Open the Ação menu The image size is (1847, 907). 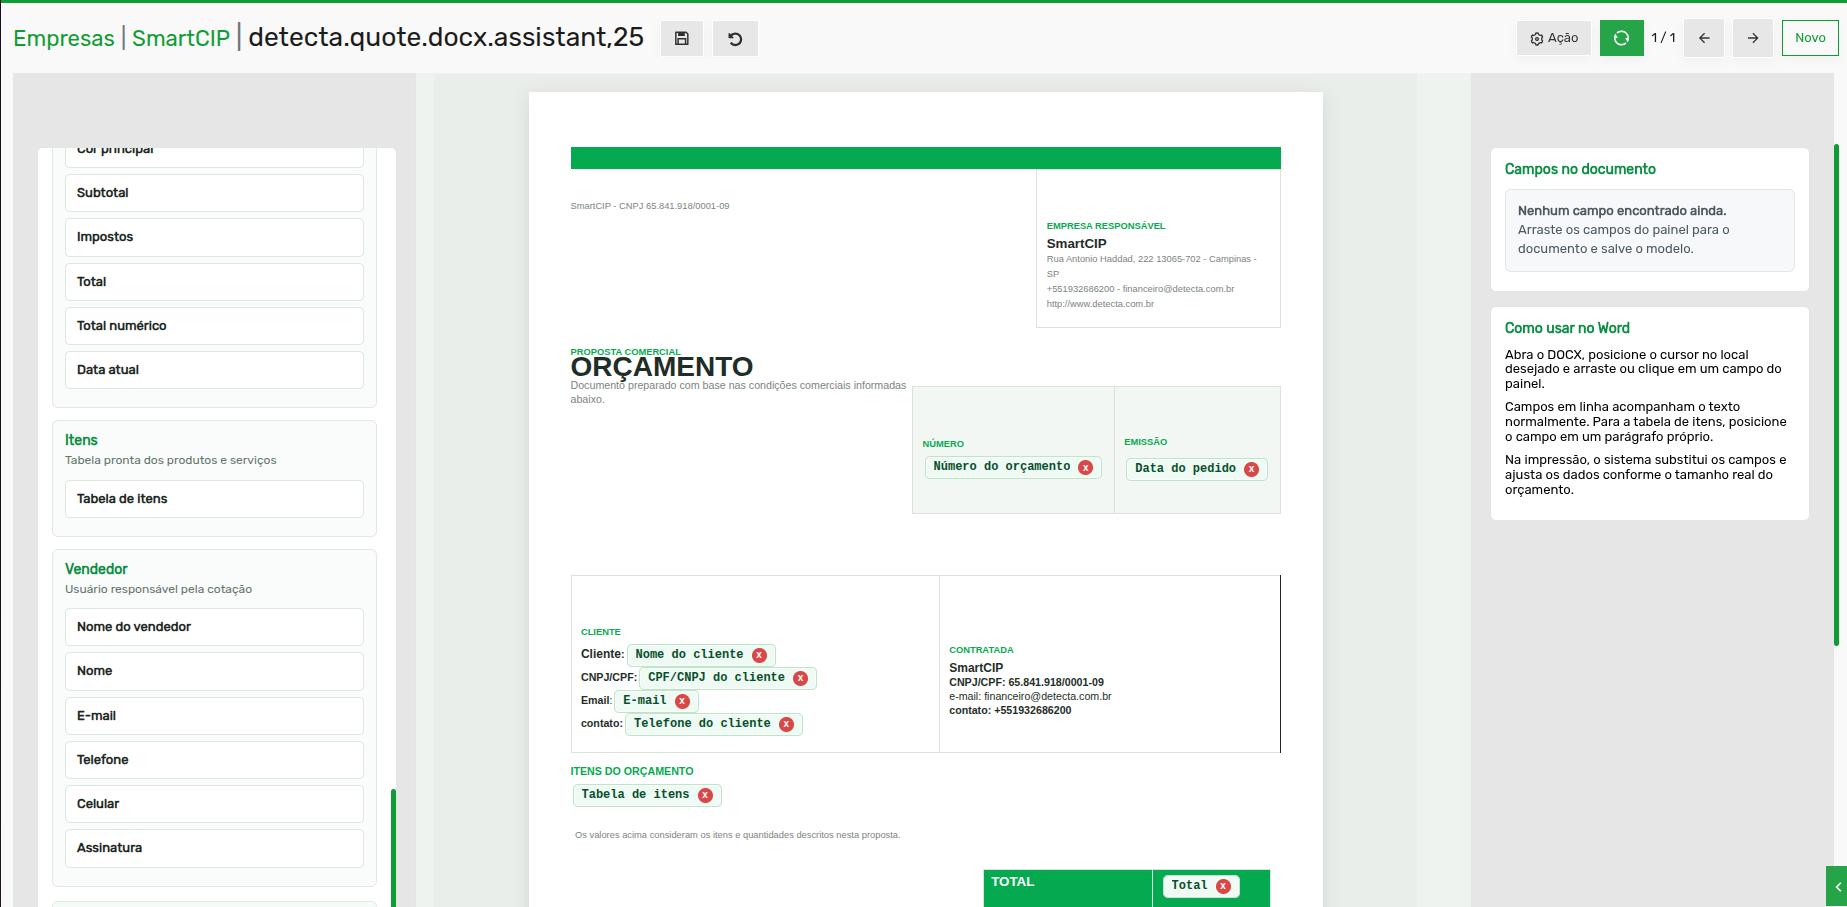pos(1554,38)
